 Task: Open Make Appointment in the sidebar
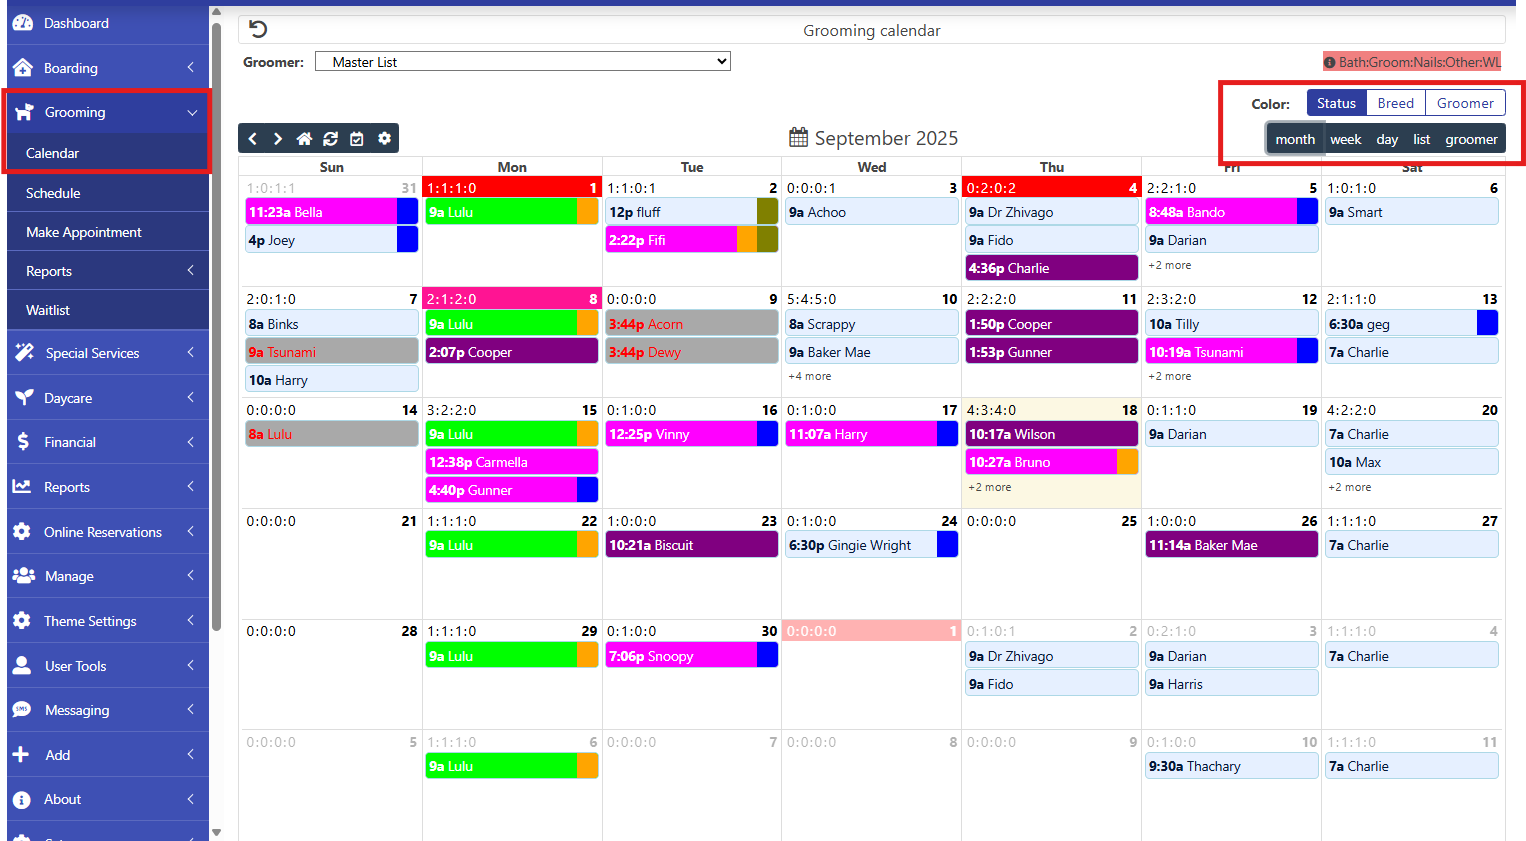84,232
